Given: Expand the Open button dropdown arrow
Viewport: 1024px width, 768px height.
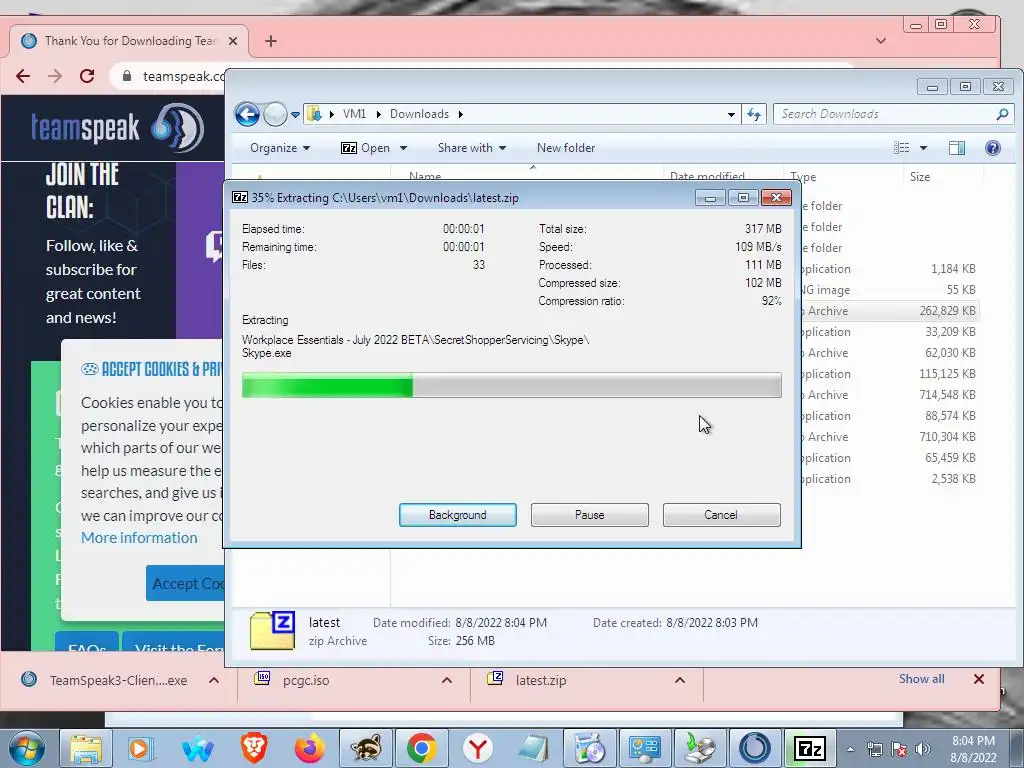Looking at the screenshot, I should tap(404, 148).
